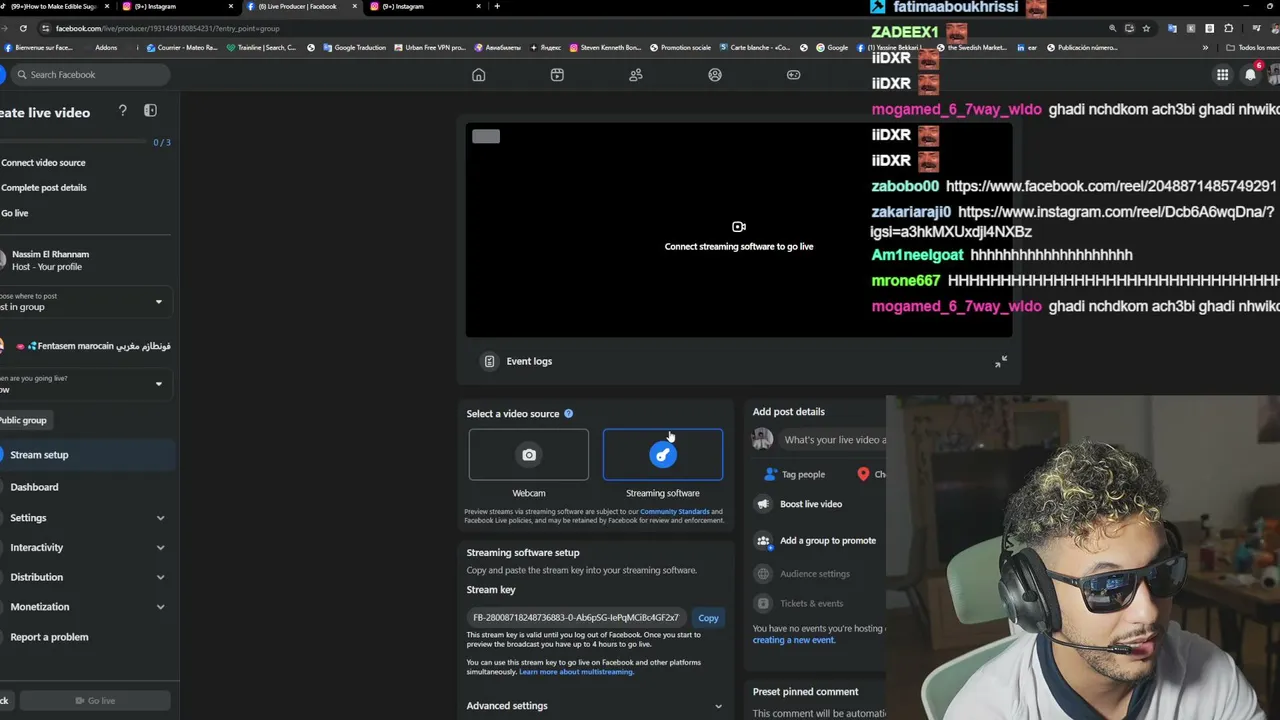Click the Tag people icon
The image size is (1280, 720).
point(770,475)
